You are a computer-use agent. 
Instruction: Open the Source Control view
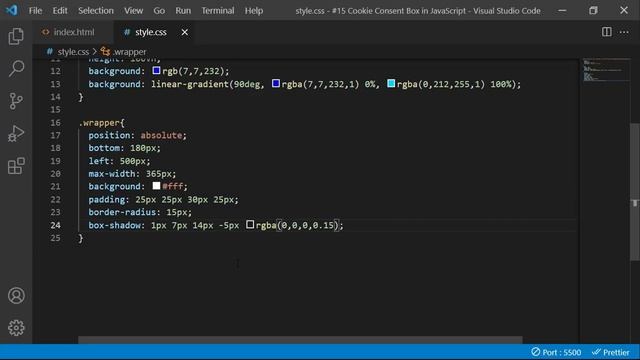point(16,101)
